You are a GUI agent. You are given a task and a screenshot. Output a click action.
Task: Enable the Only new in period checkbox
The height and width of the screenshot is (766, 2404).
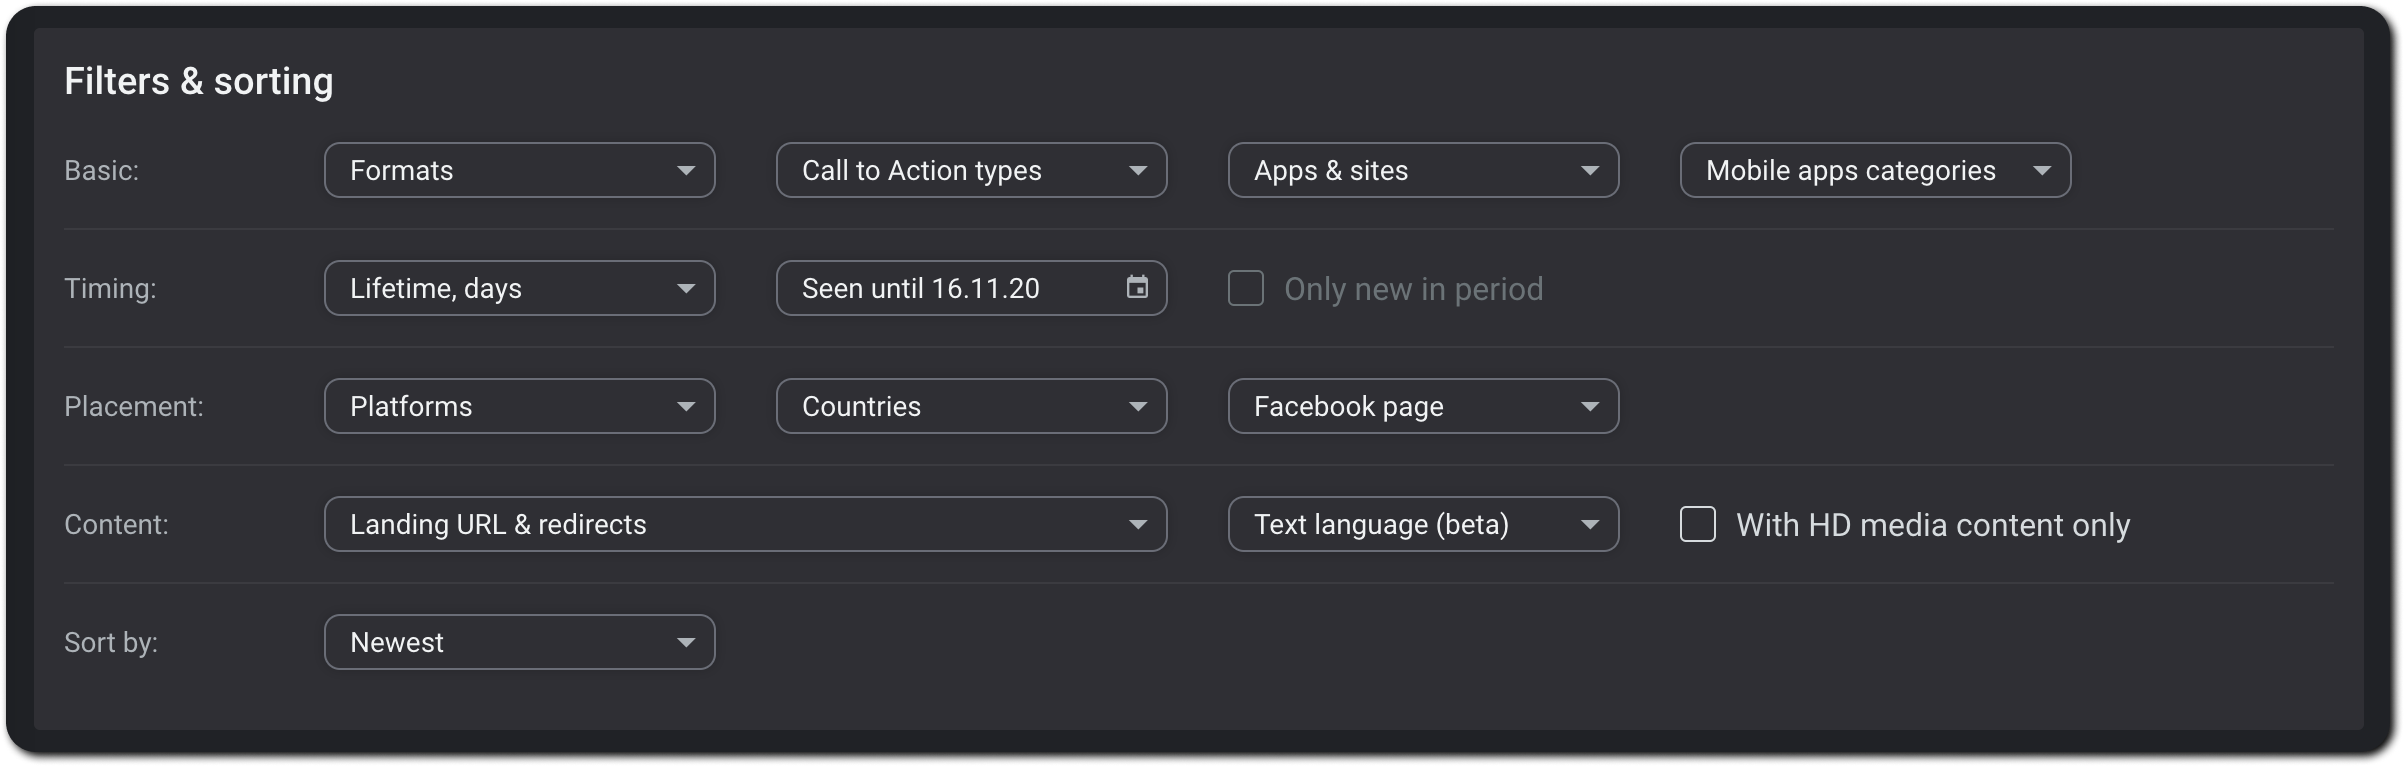tap(1246, 289)
